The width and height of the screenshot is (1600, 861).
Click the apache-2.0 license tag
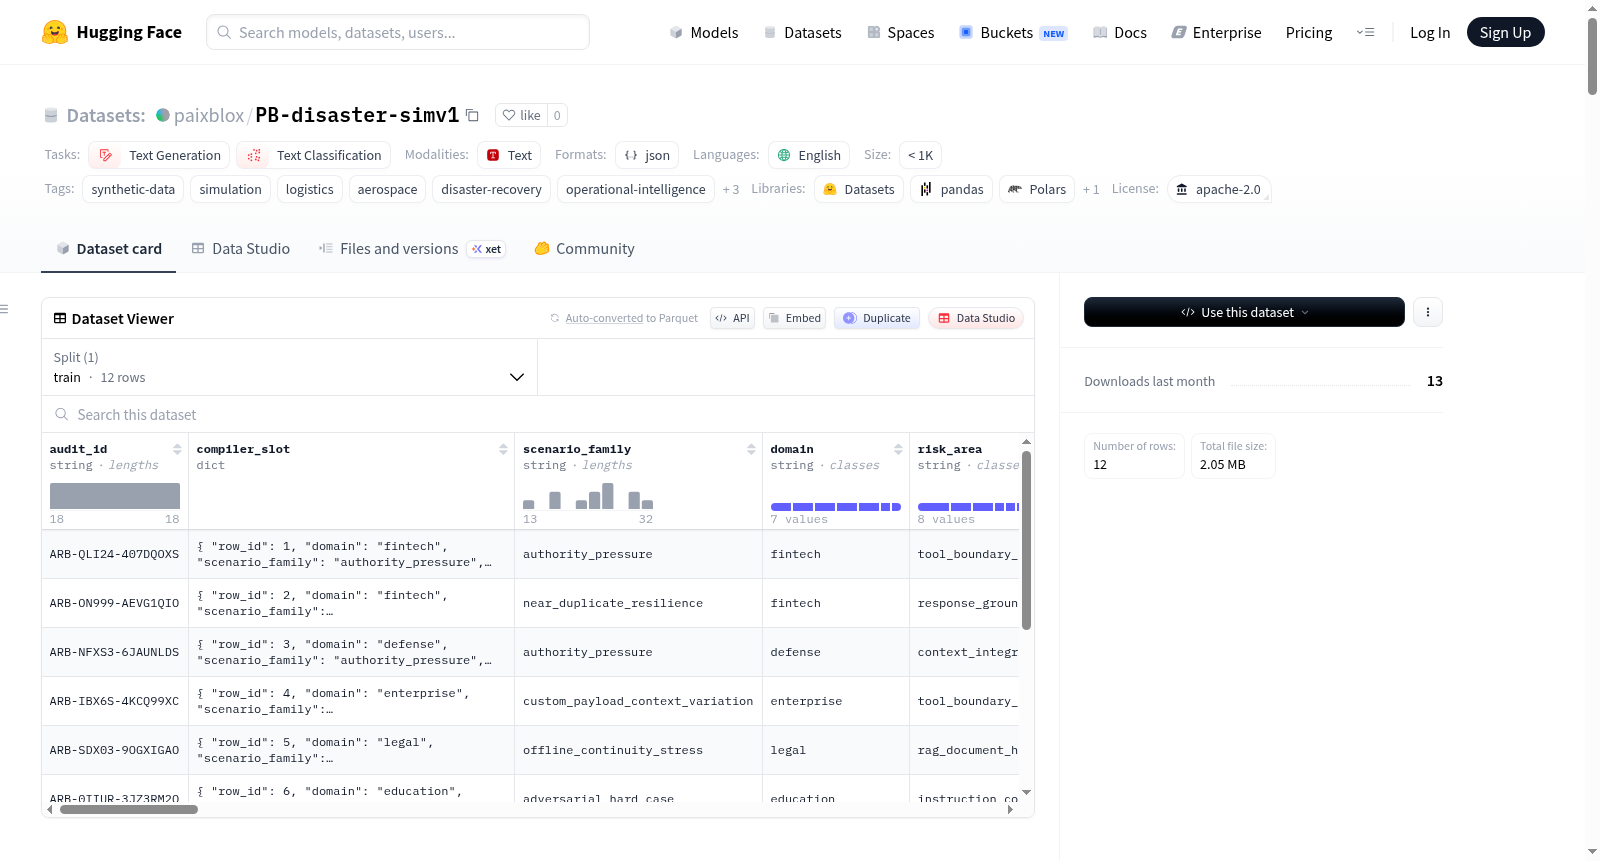[1219, 189]
